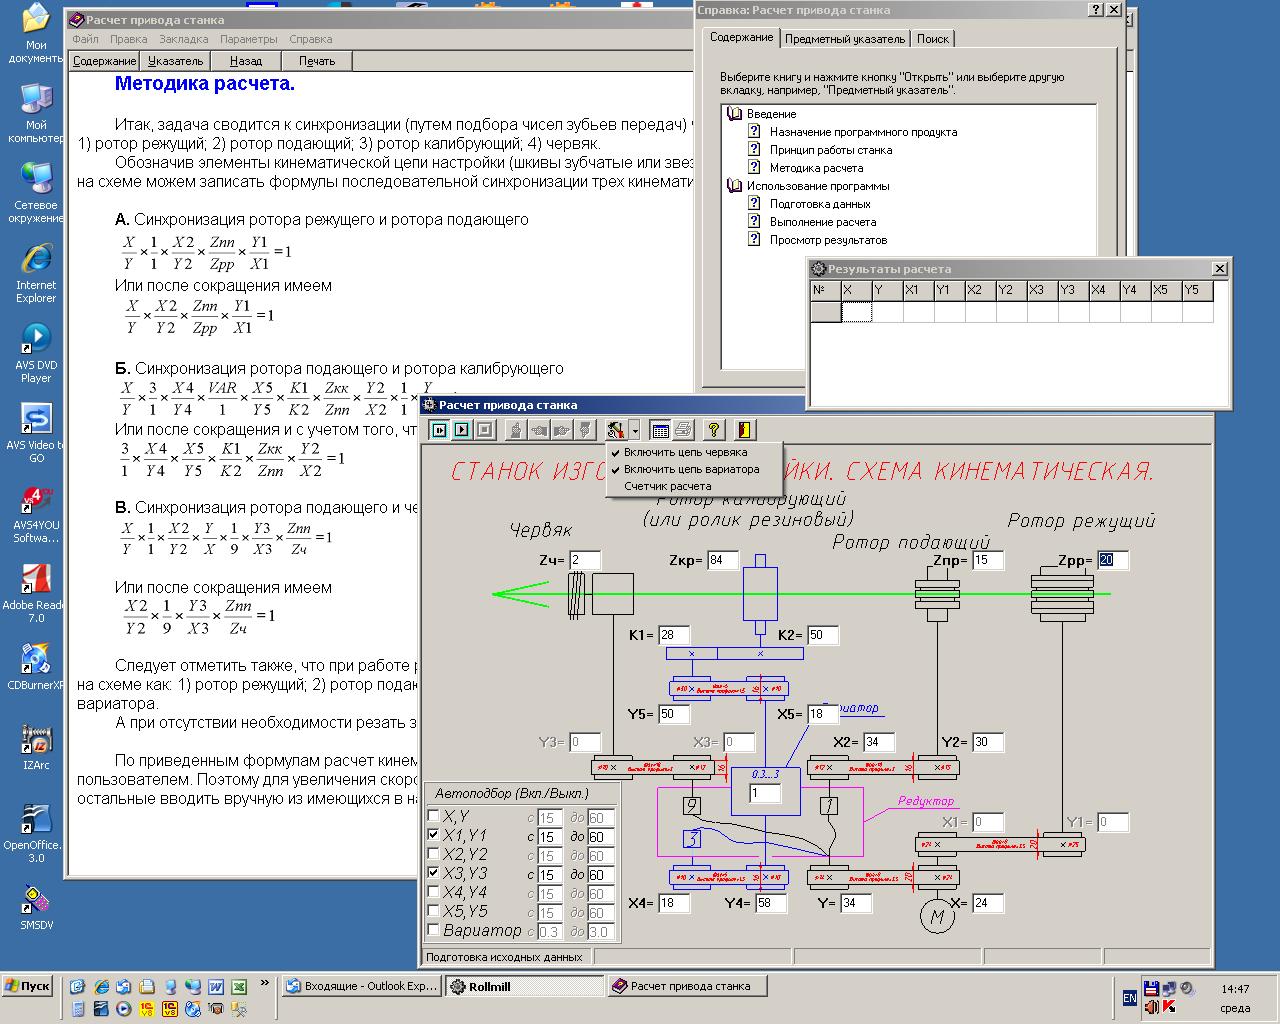Click the Zpp input field with value 20
This screenshot has height=1024, width=1280.
click(x=1112, y=560)
